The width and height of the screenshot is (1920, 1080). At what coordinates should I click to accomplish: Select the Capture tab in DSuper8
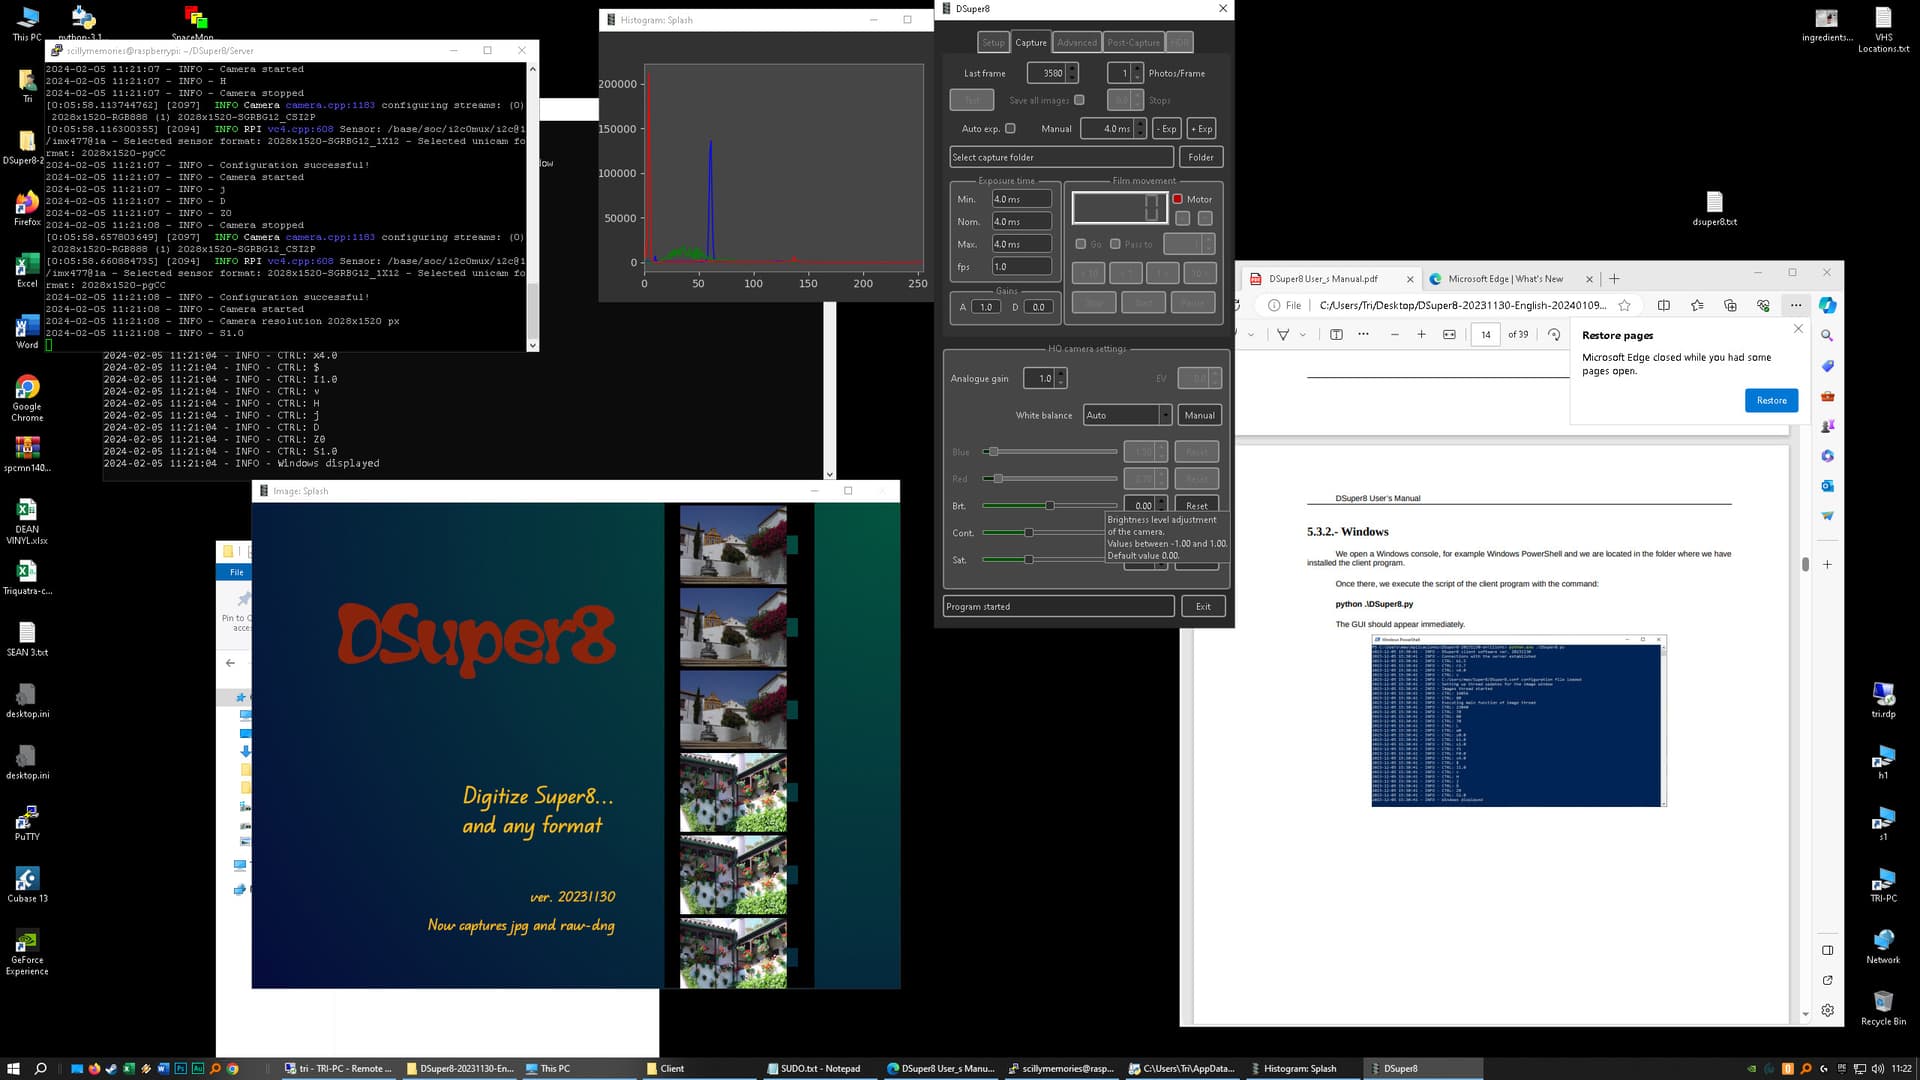[1031, 42]
